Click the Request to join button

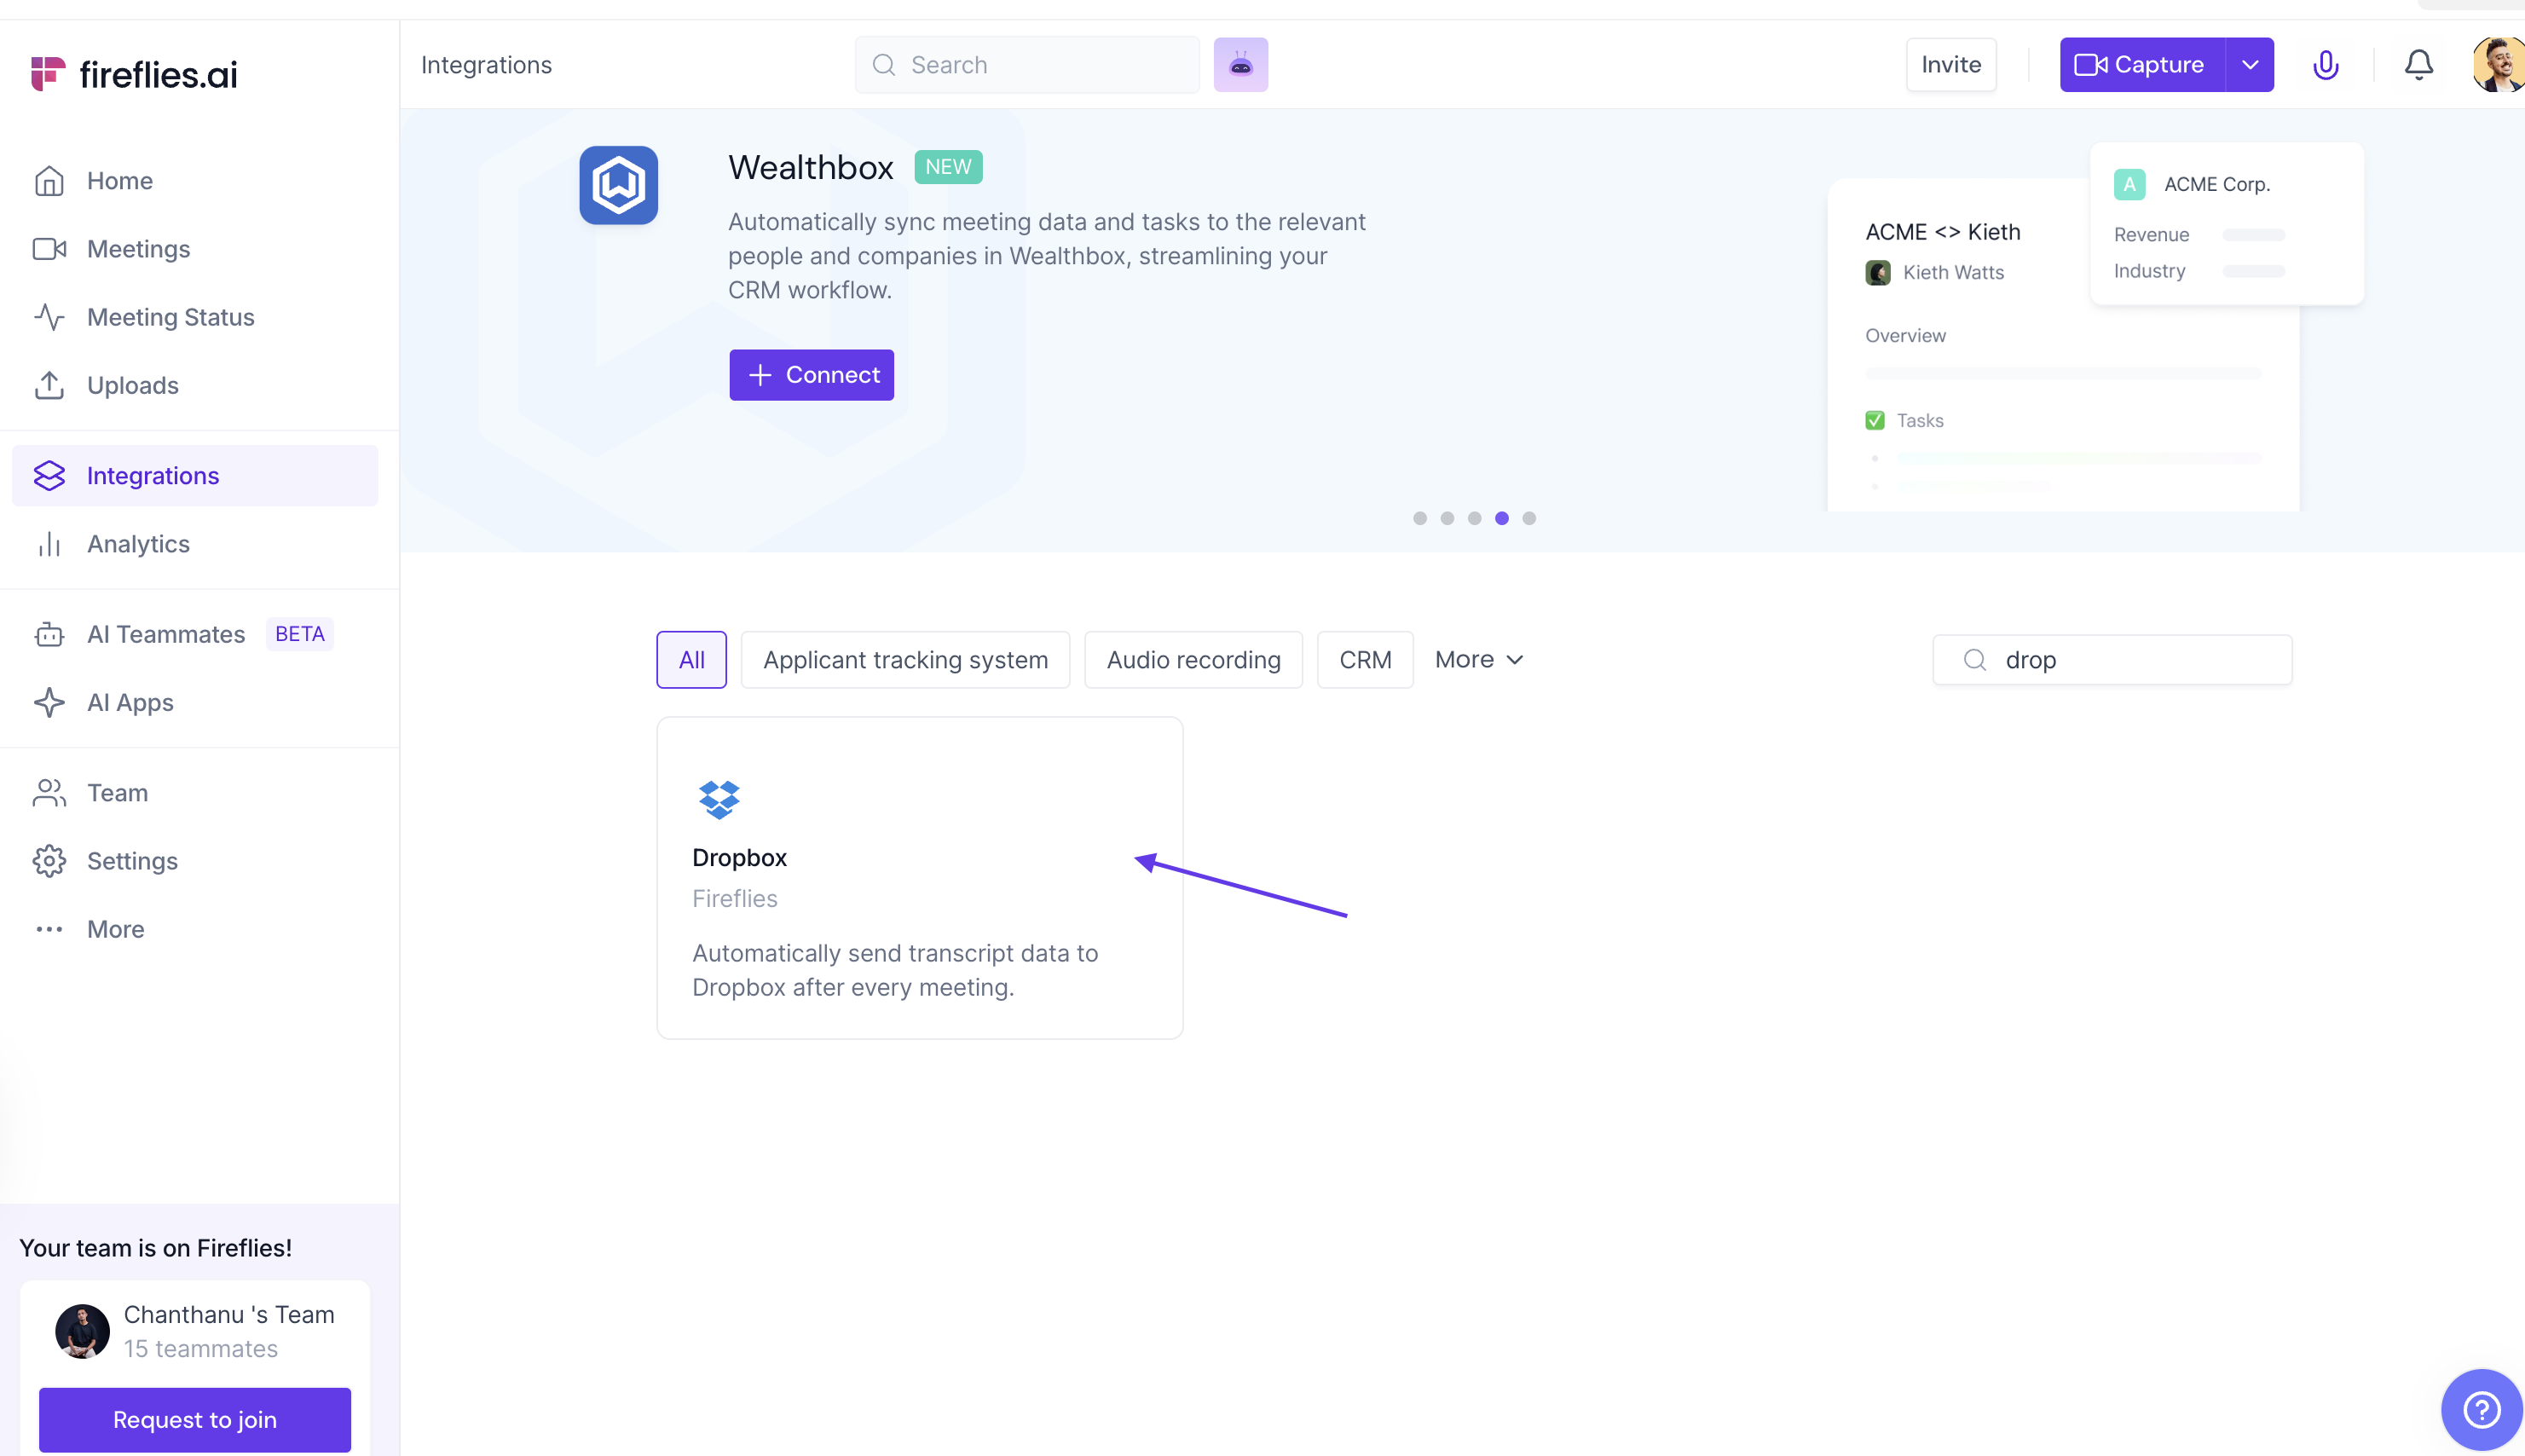coord(194,1419)
